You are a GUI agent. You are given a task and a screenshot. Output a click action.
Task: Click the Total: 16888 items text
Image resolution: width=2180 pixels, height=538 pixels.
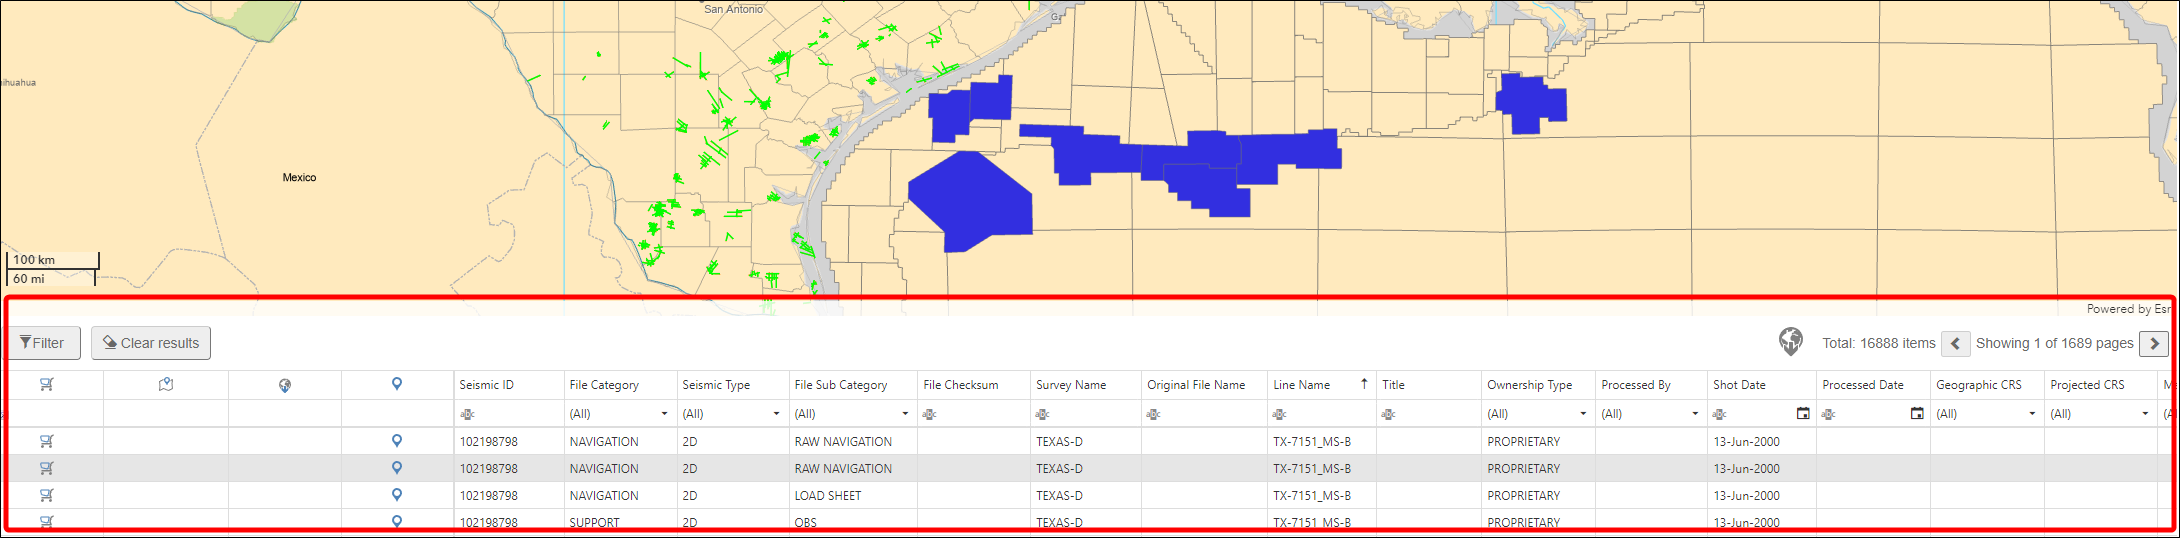coord(1879,343)
